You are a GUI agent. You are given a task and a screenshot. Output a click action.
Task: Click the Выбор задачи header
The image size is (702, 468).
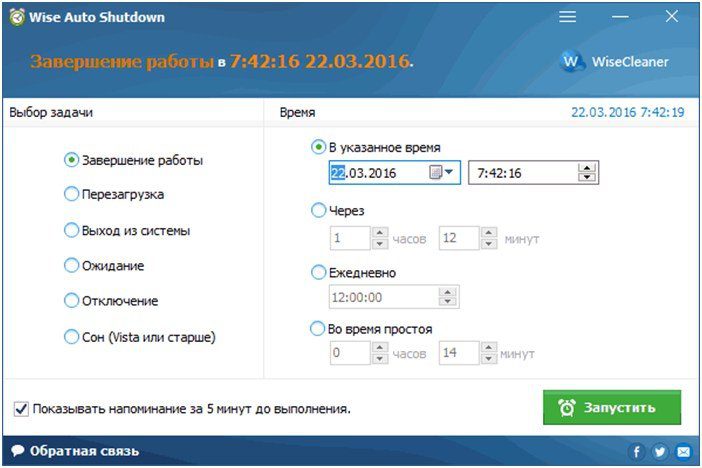coord(51,112)
